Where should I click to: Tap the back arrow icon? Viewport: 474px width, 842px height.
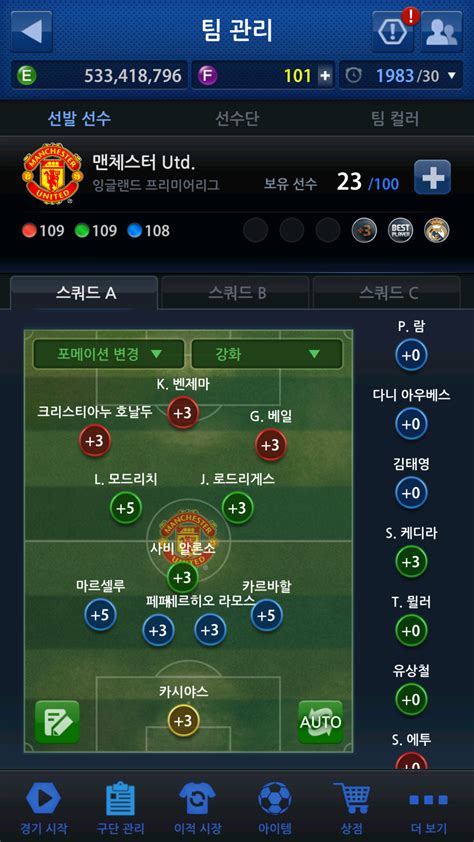(x=32, y=31)
